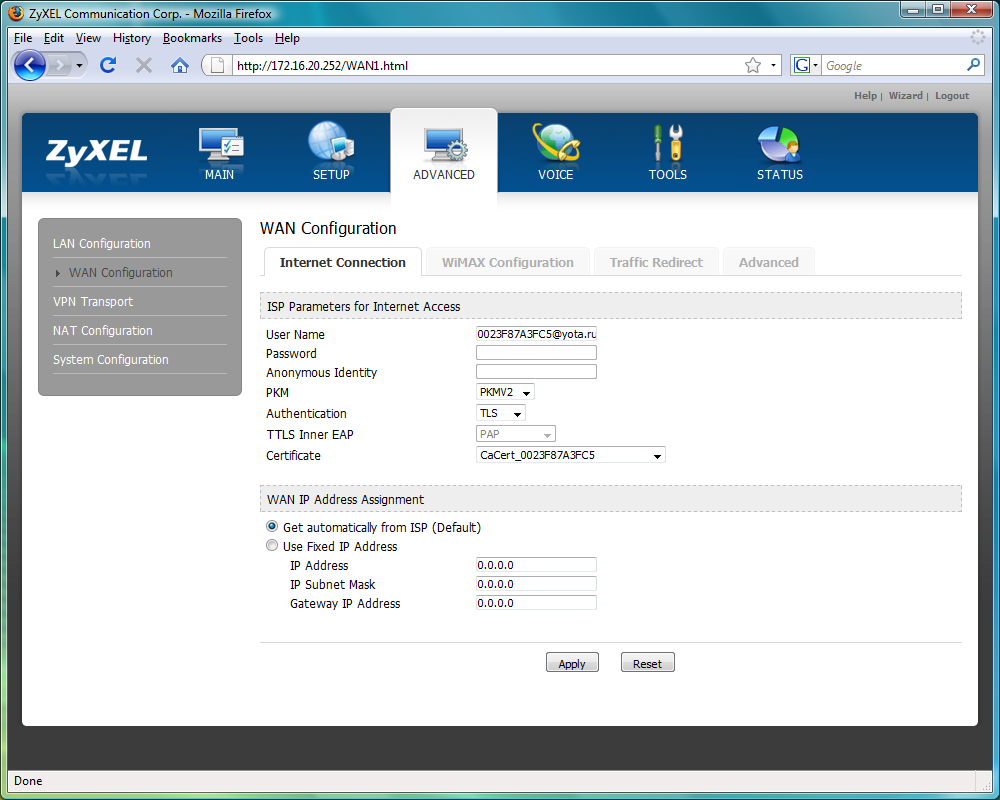The width and height of the screenshot is (1000, 800).
Task: Open the History menu
Action: coord(132,38)
